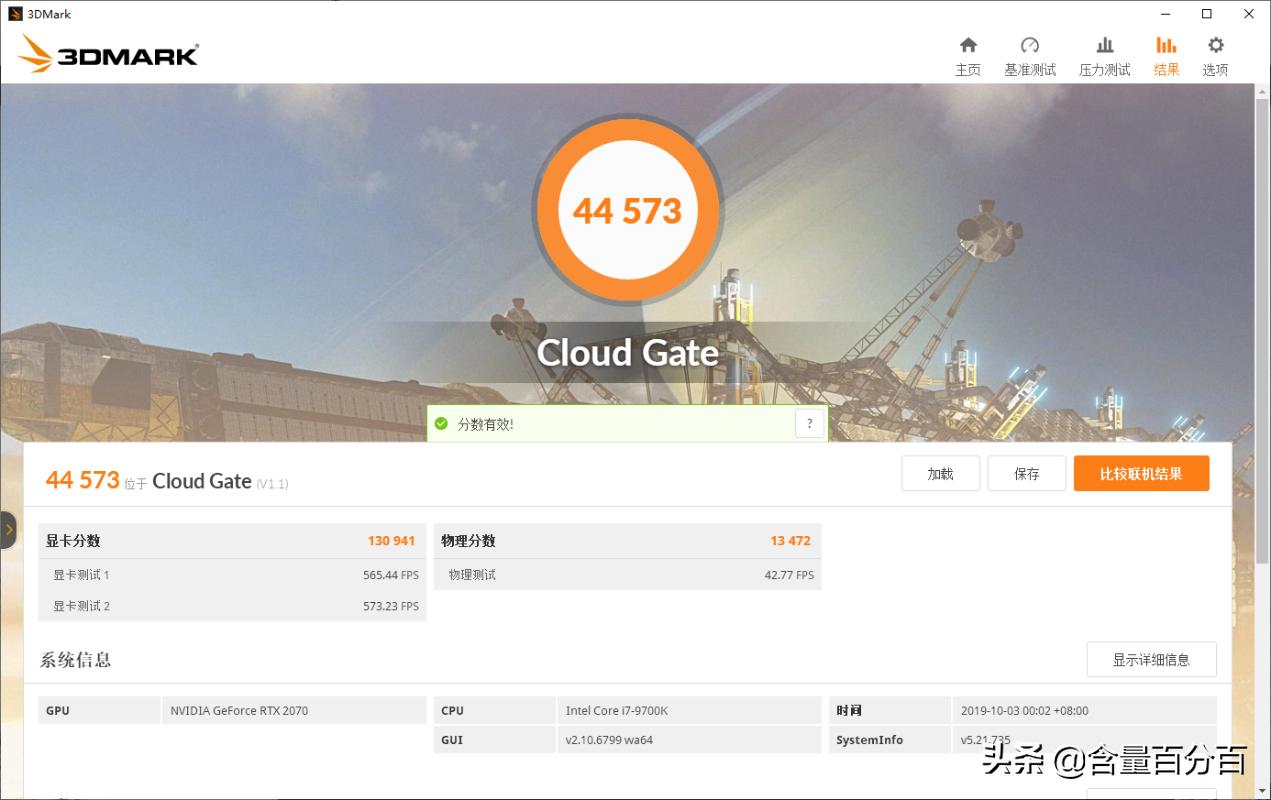1271x800 pixels.
Task: Open the 压力测试 stress test tab
Action: click(x=1104, y=57)
